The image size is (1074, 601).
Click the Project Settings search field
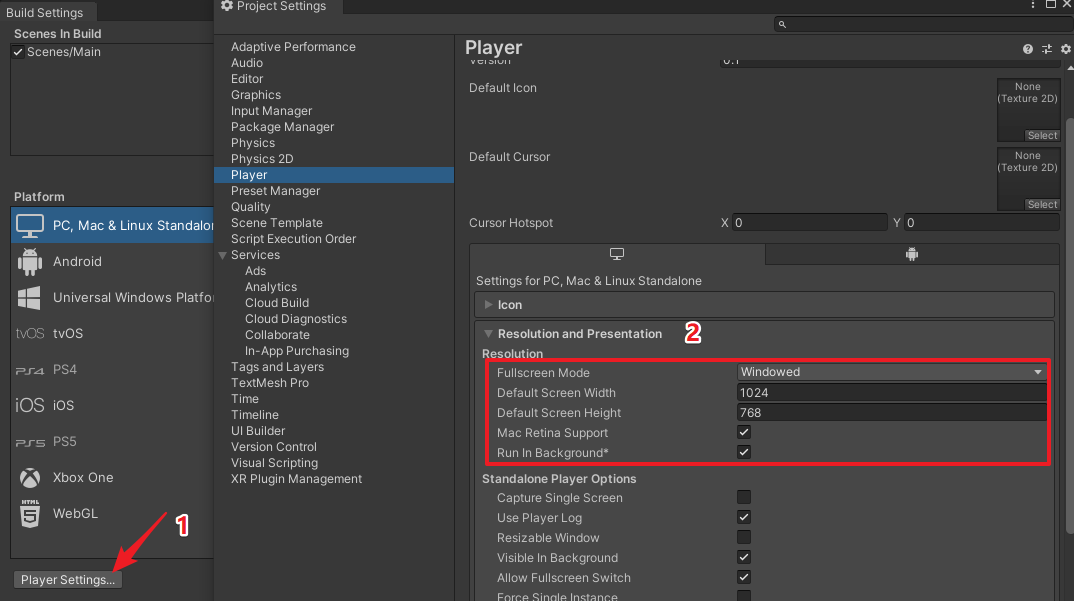click(923, 24)
